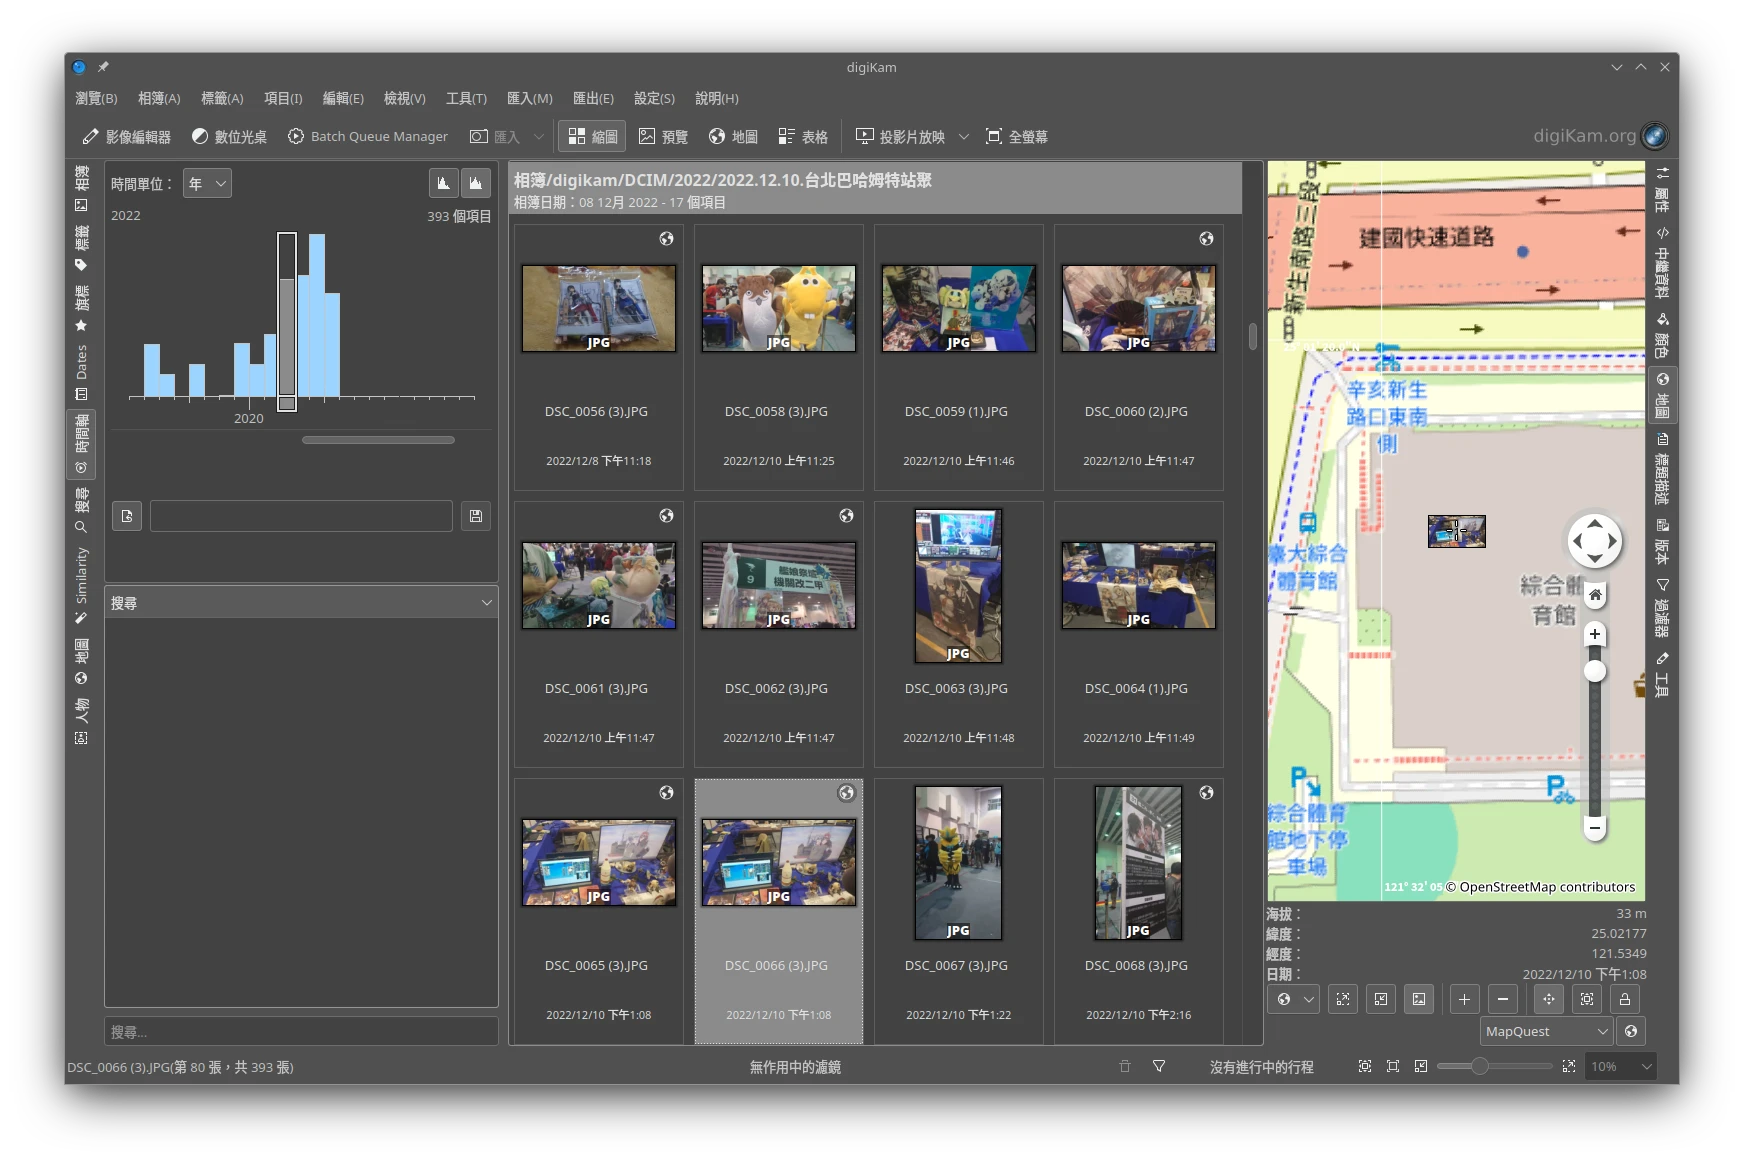
Task: Open the 數位光桌 light table
Action: [x=229, y=137]
